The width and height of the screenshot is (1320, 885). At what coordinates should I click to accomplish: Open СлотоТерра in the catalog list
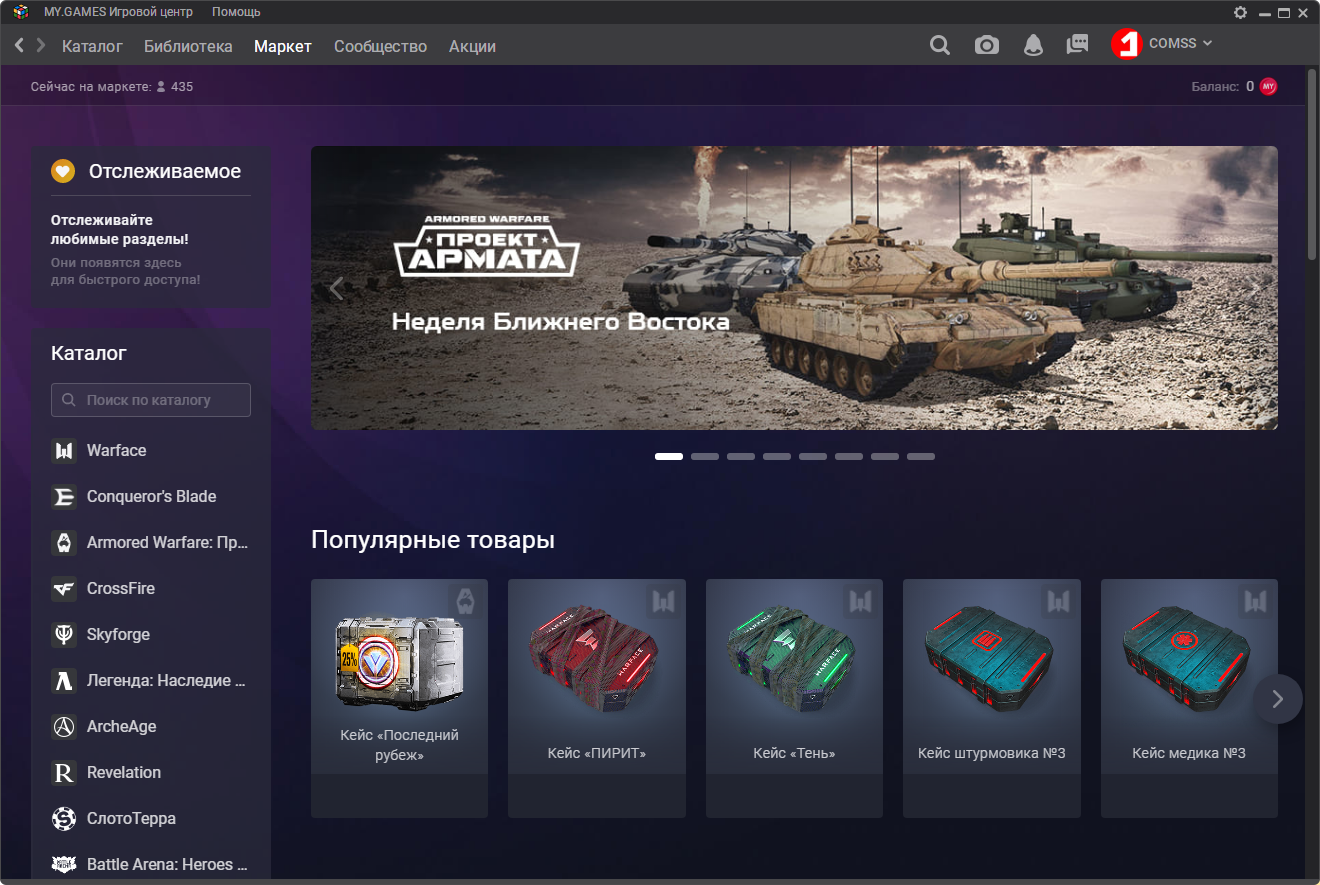151,819
